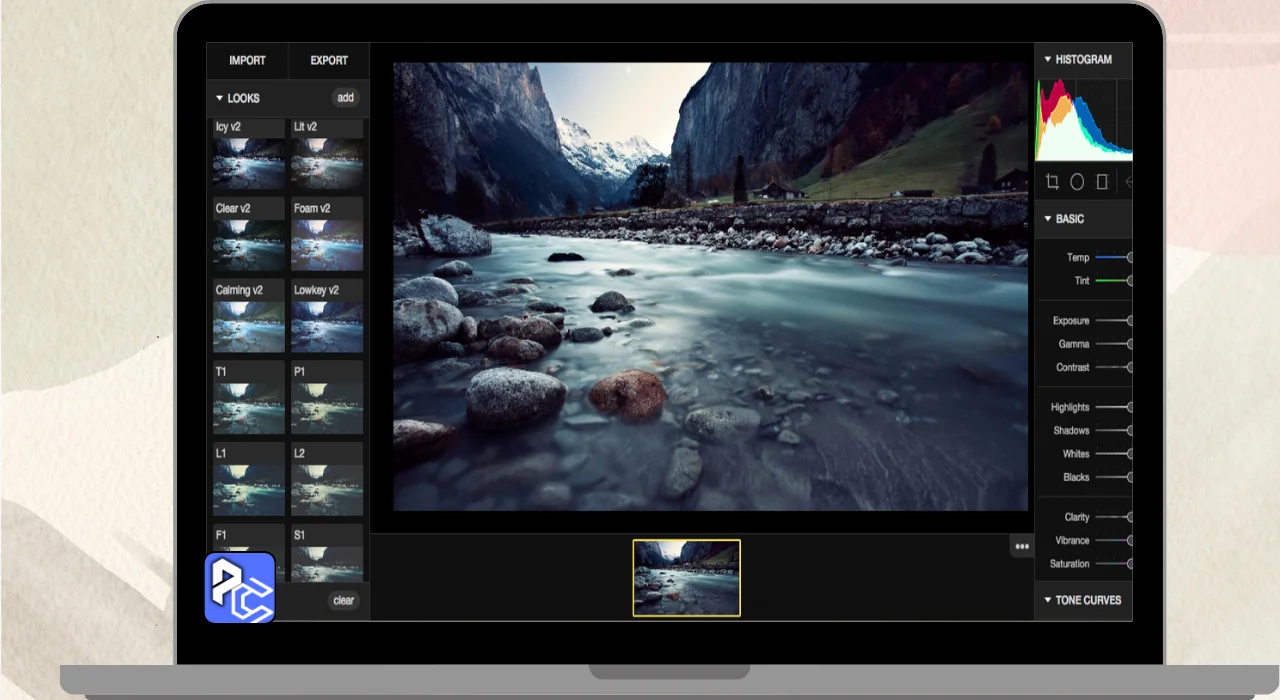Open the Import tab
The image size is (1280, 700).
[x=247, y=61]
